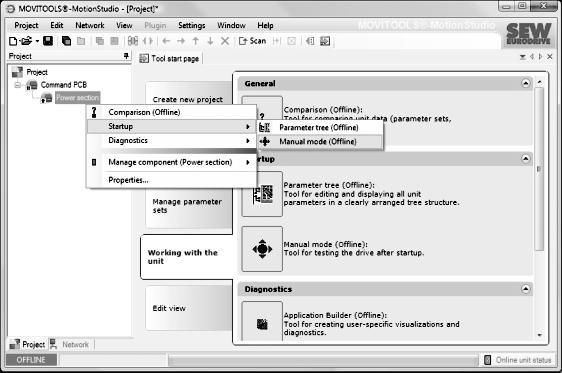This screenshot has height=373, width=562.
Task: Click the New project toolbar icon
Action: click(13, 41)
